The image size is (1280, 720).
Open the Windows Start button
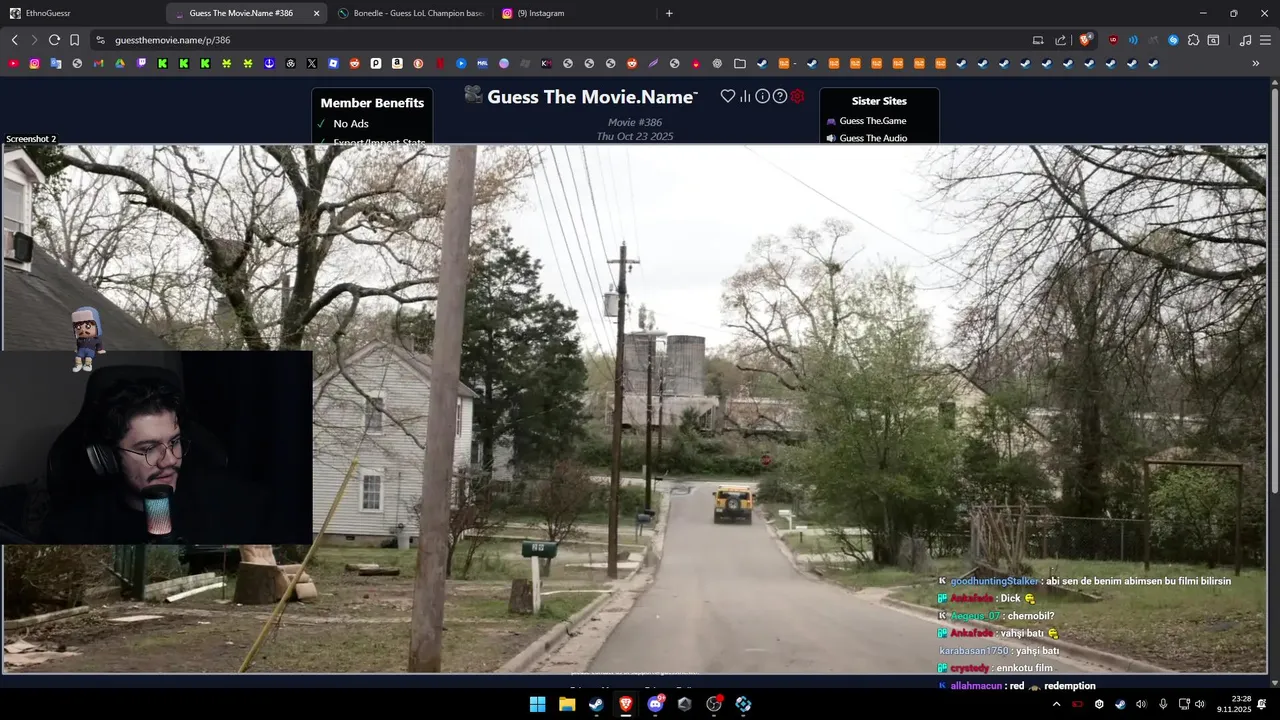[x=537, y=704]
